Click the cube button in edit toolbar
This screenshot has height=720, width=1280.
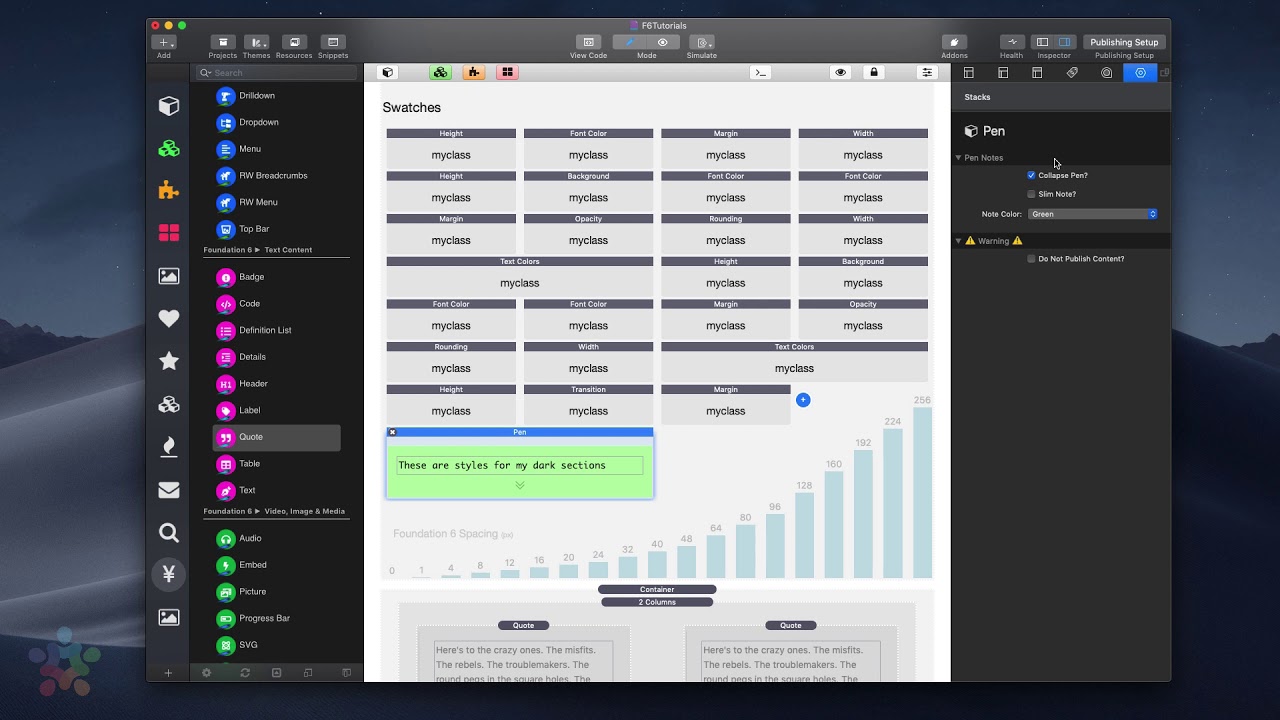[388, 72]
